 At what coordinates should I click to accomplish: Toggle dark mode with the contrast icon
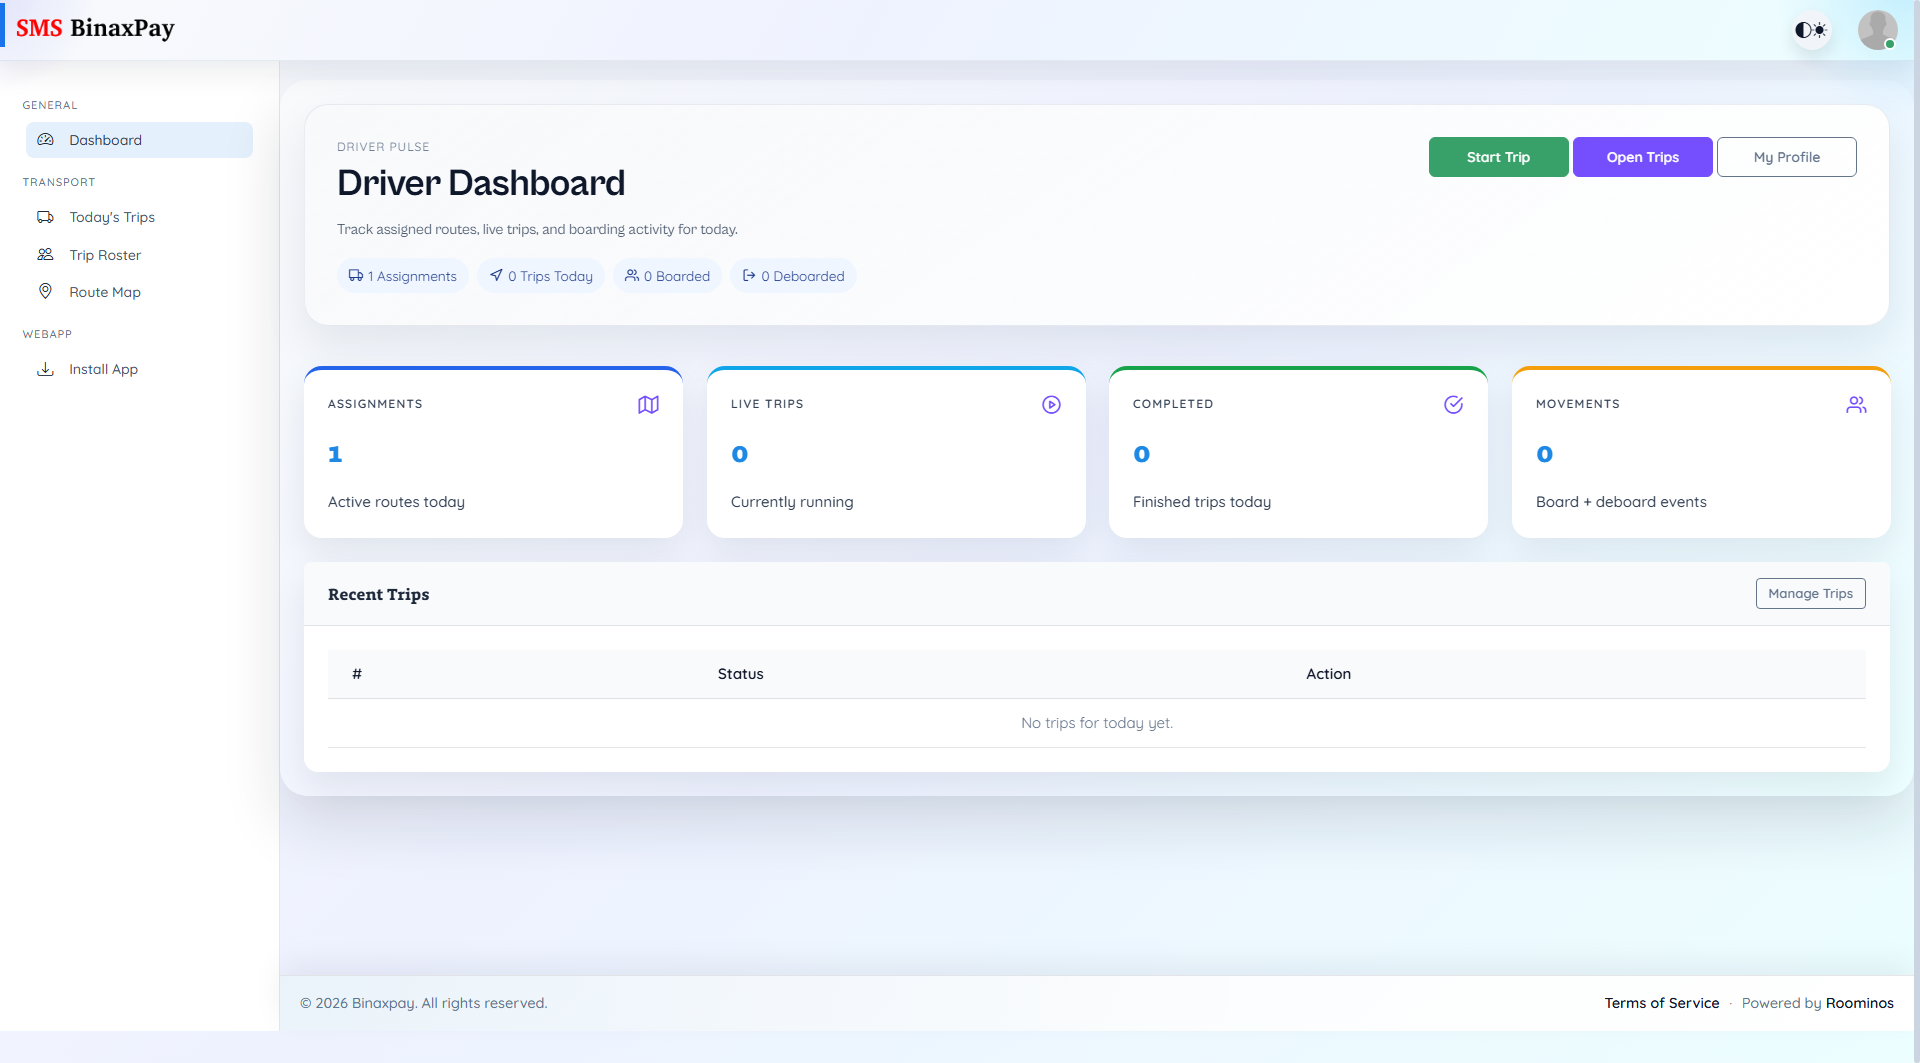tap(1811, 29)
